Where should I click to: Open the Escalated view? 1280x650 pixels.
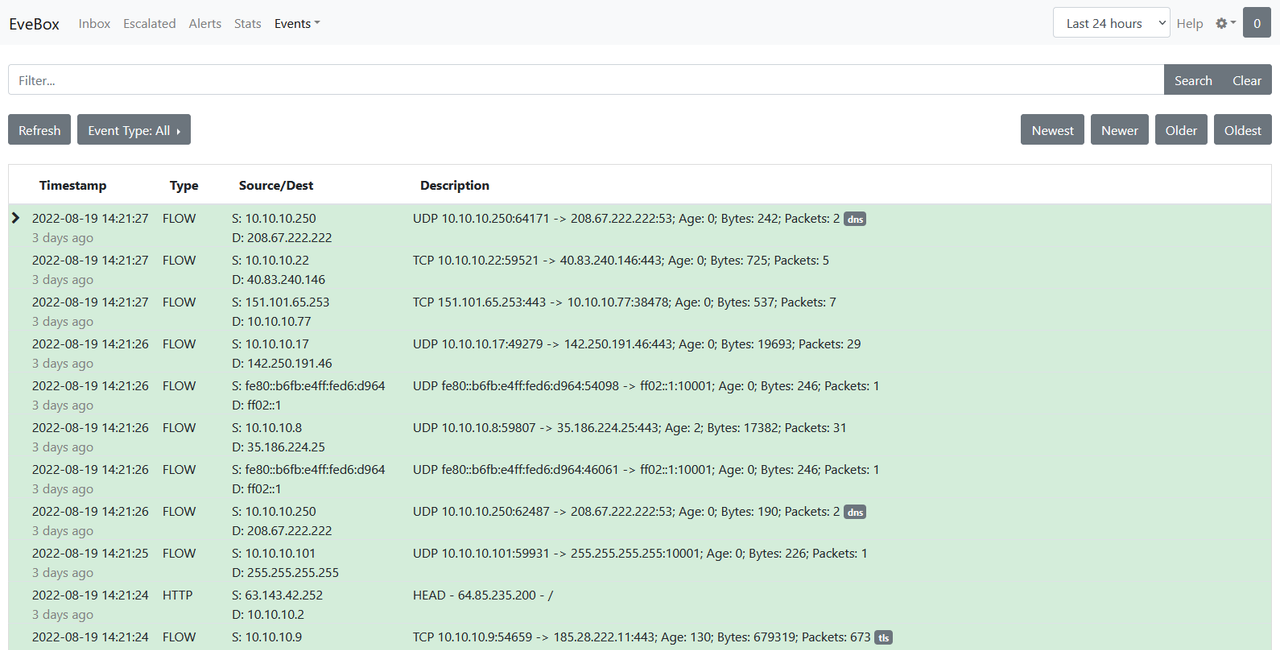point(149,23)
